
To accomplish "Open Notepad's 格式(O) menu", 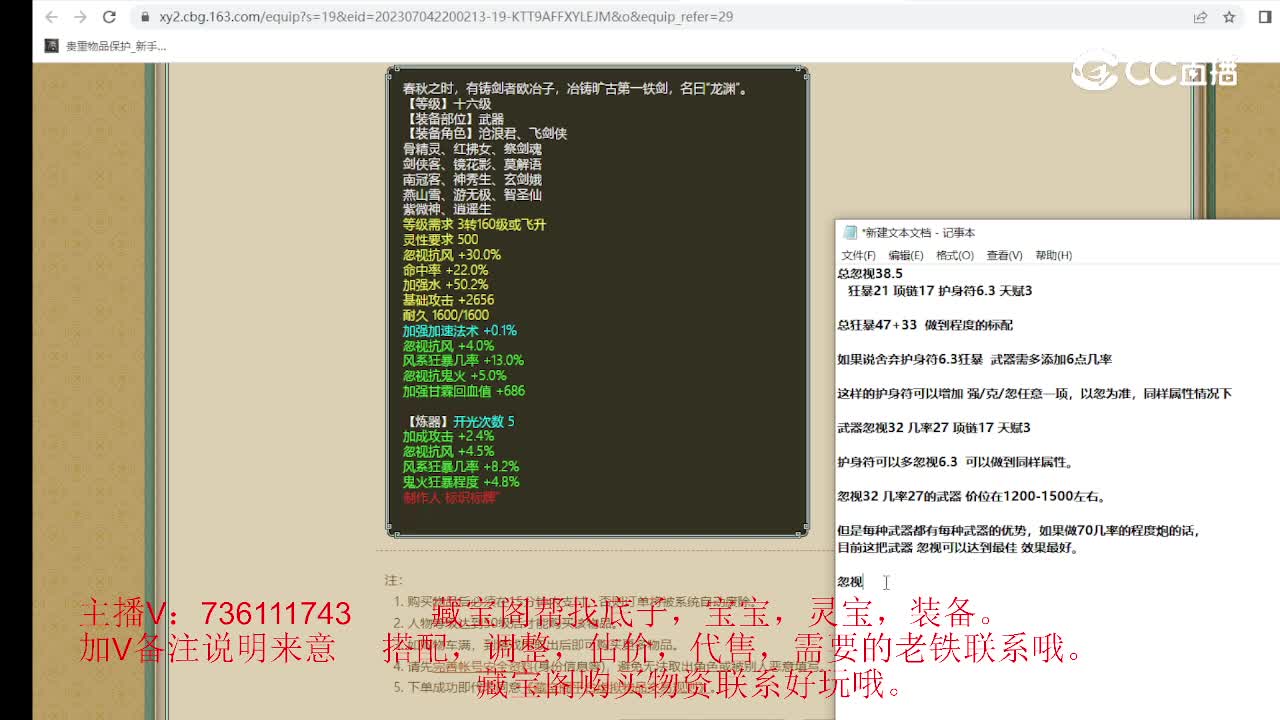I will 954,256.
